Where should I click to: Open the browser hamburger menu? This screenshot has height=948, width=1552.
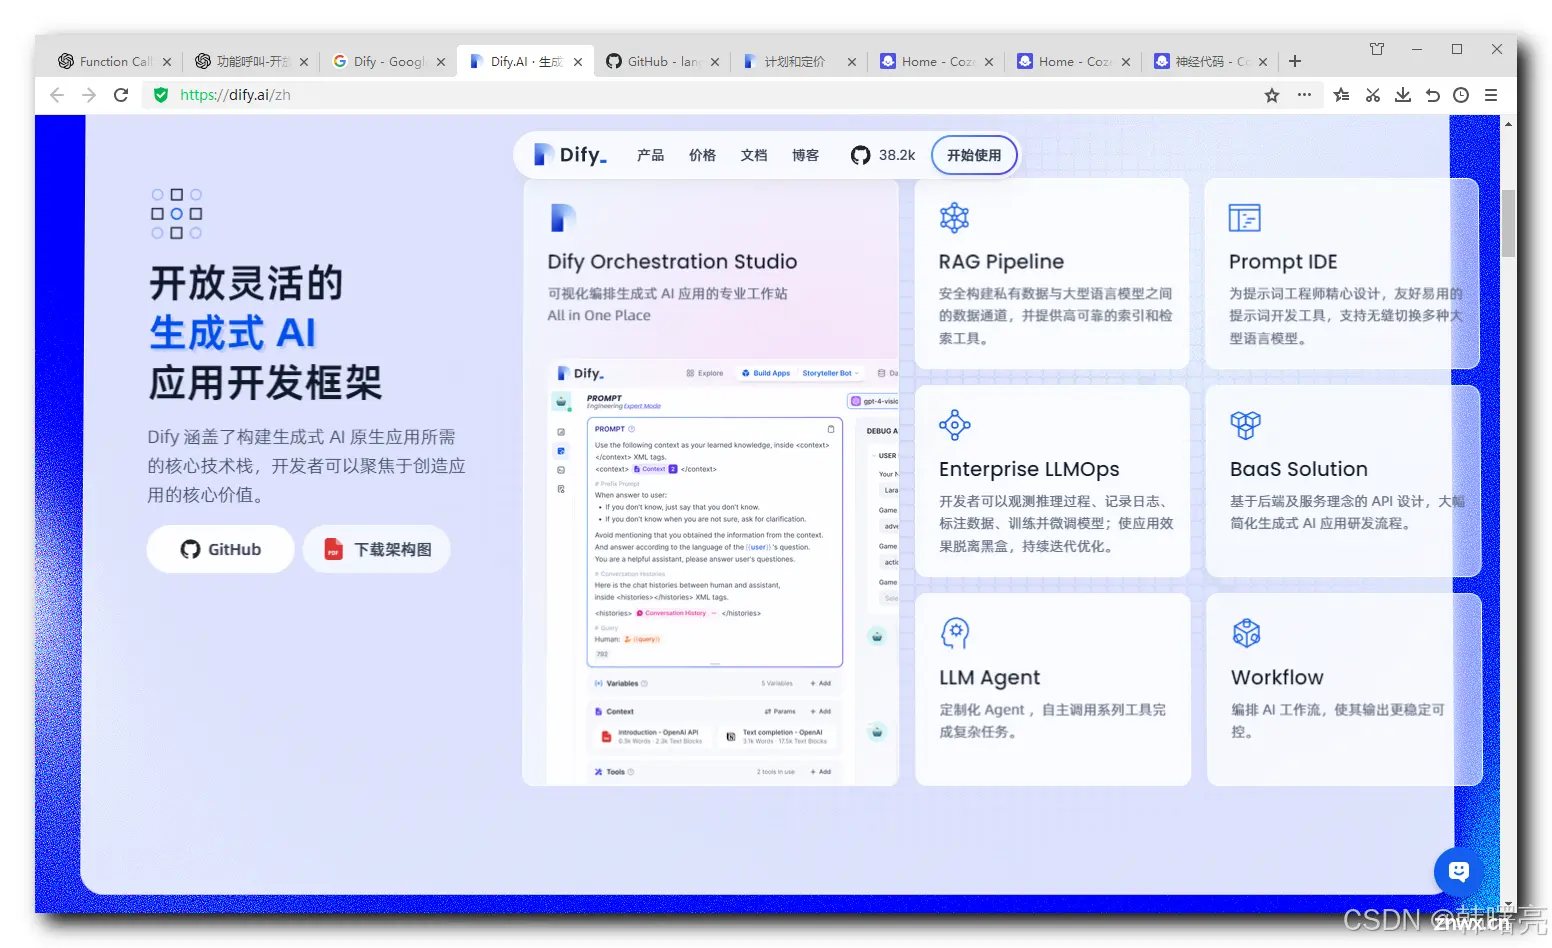coord(1491,95)
